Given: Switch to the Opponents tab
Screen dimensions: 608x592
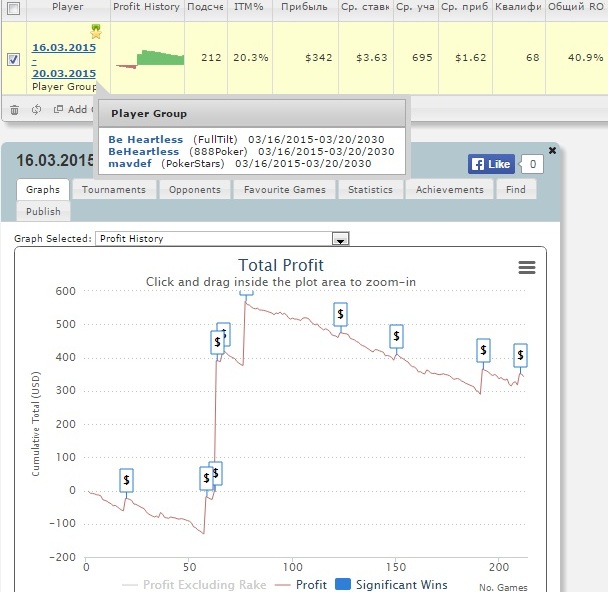Looking at the screenshot, I should coord(195,190).
